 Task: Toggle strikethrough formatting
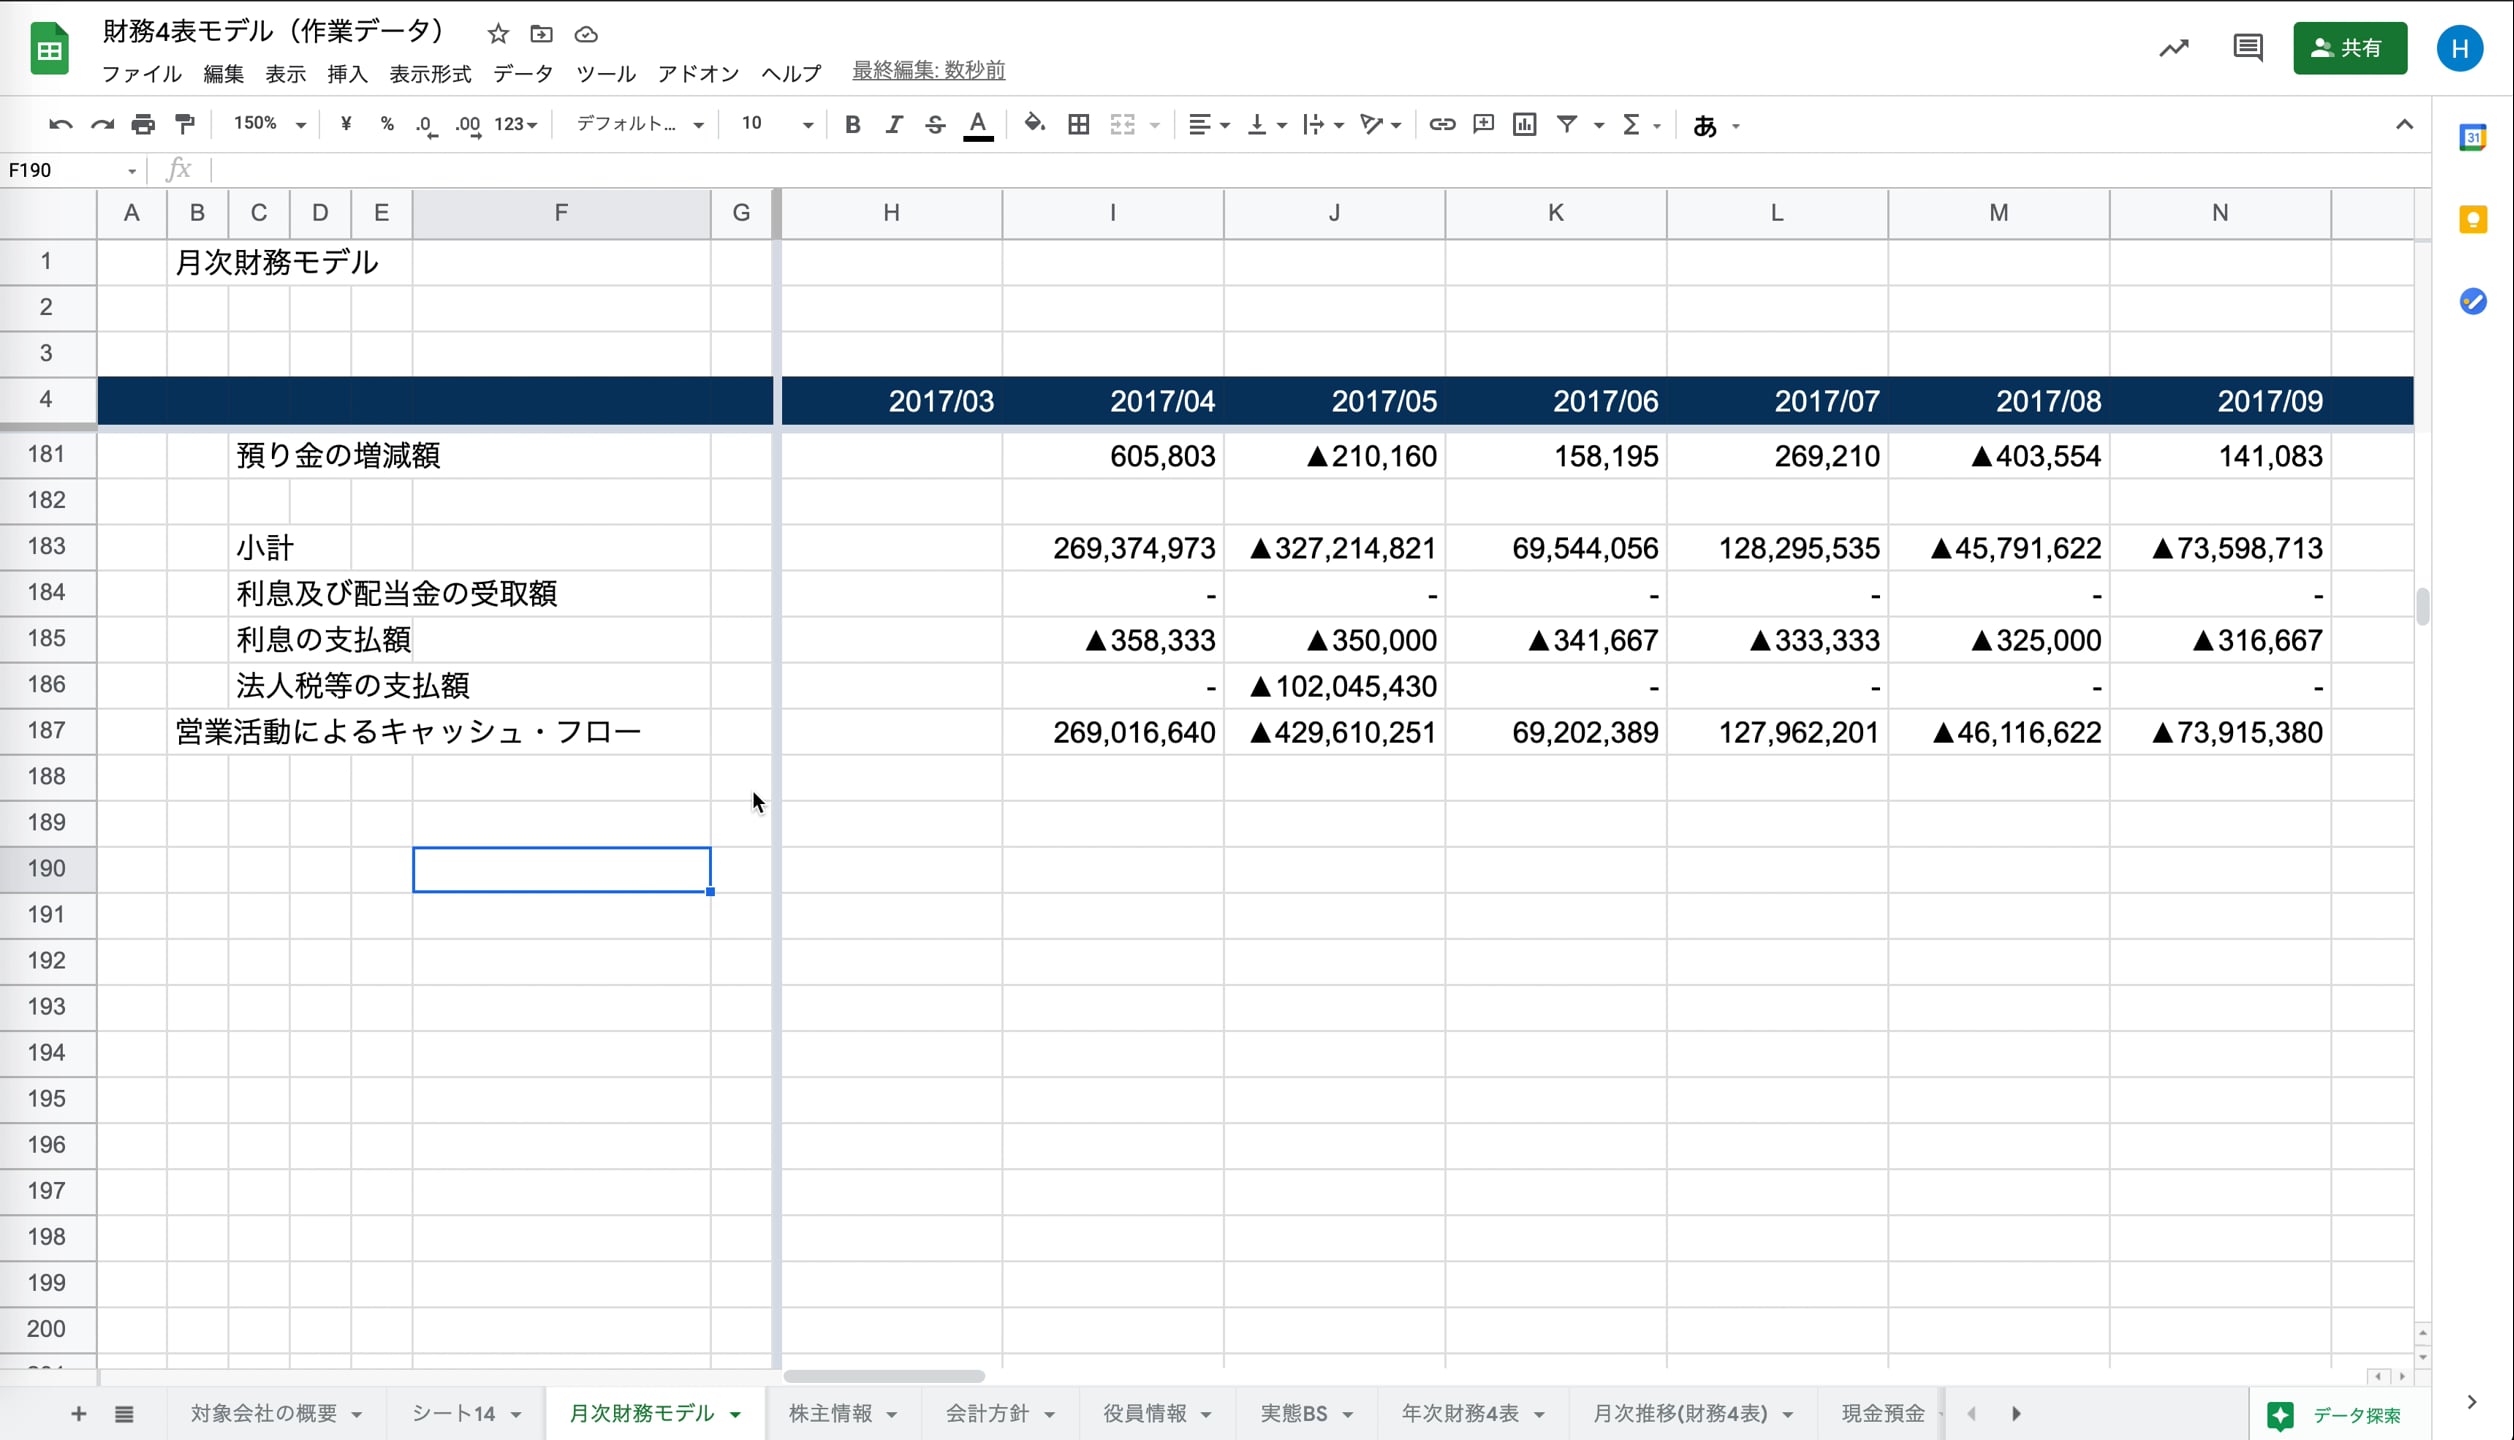(935, 124)
